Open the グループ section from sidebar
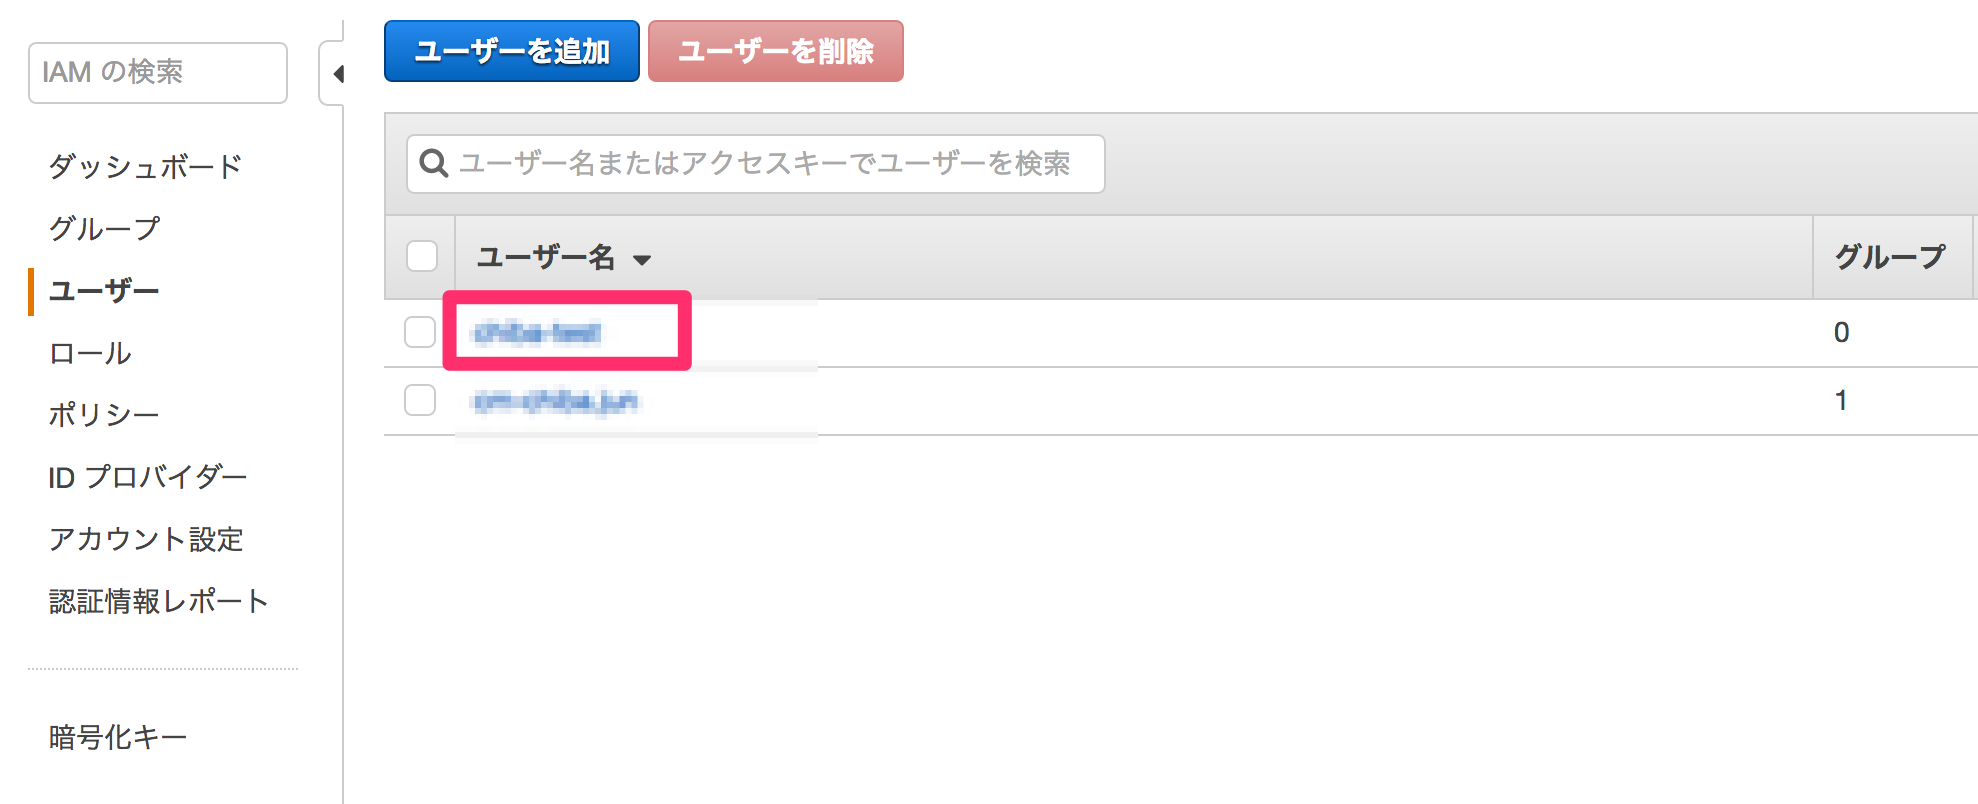1978x804 pixels. pos(104,227)
